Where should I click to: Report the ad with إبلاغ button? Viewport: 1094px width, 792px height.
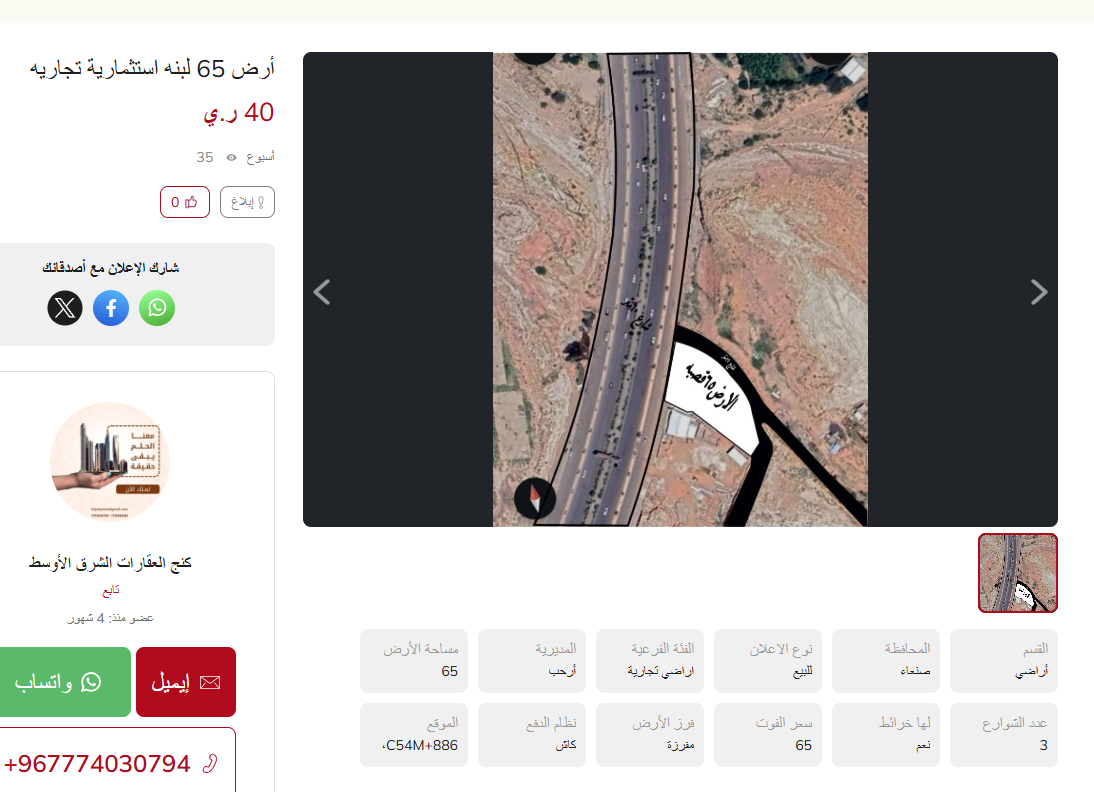[x=248, y=202]
